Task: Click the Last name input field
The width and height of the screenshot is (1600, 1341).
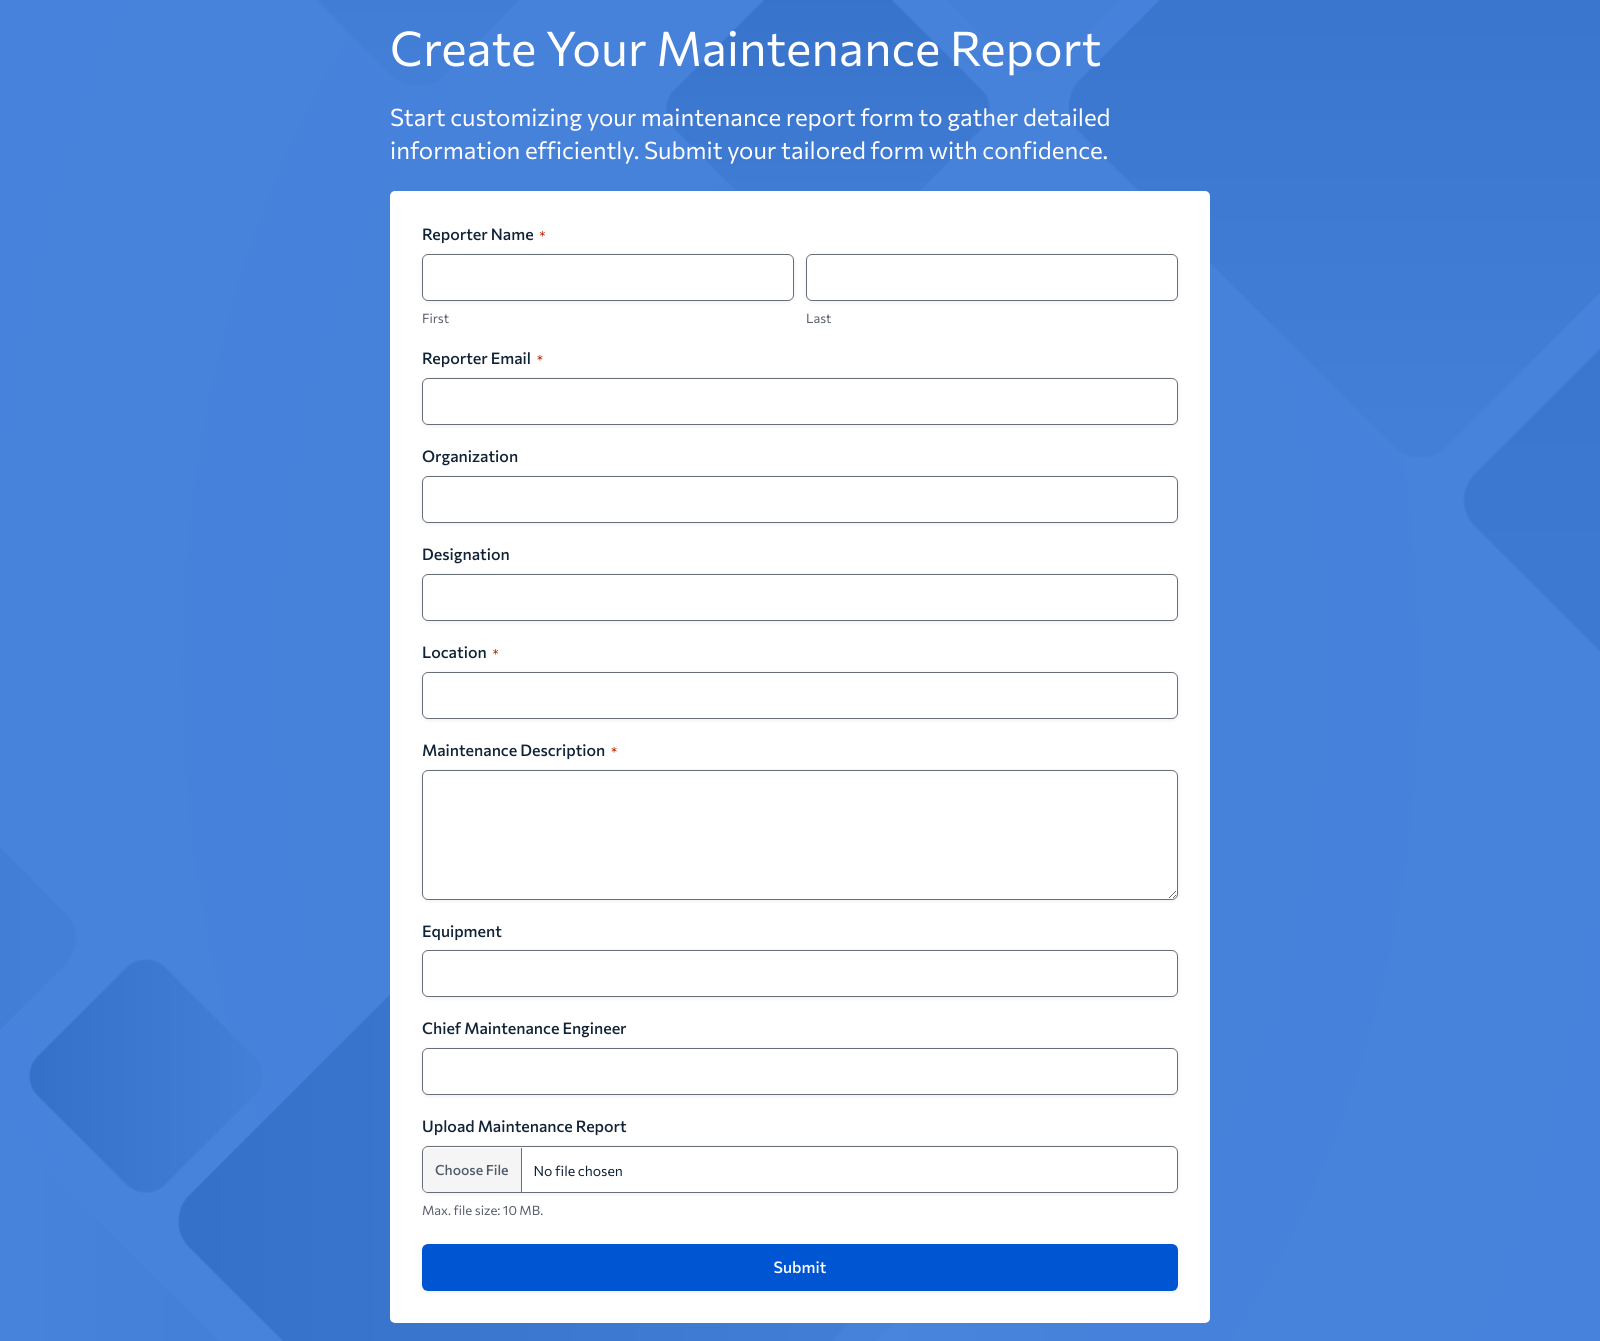Action: pyautogui.click(x=991, y=277)
